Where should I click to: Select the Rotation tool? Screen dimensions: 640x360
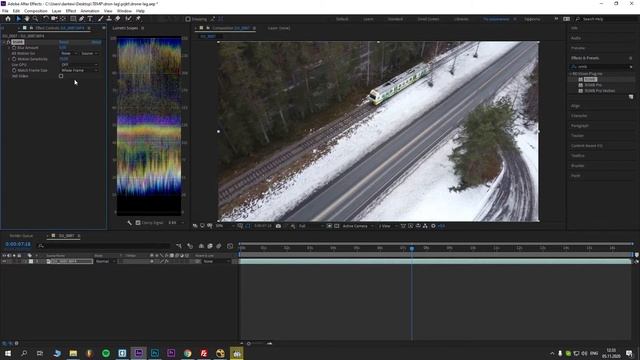[x=46, y=19]
